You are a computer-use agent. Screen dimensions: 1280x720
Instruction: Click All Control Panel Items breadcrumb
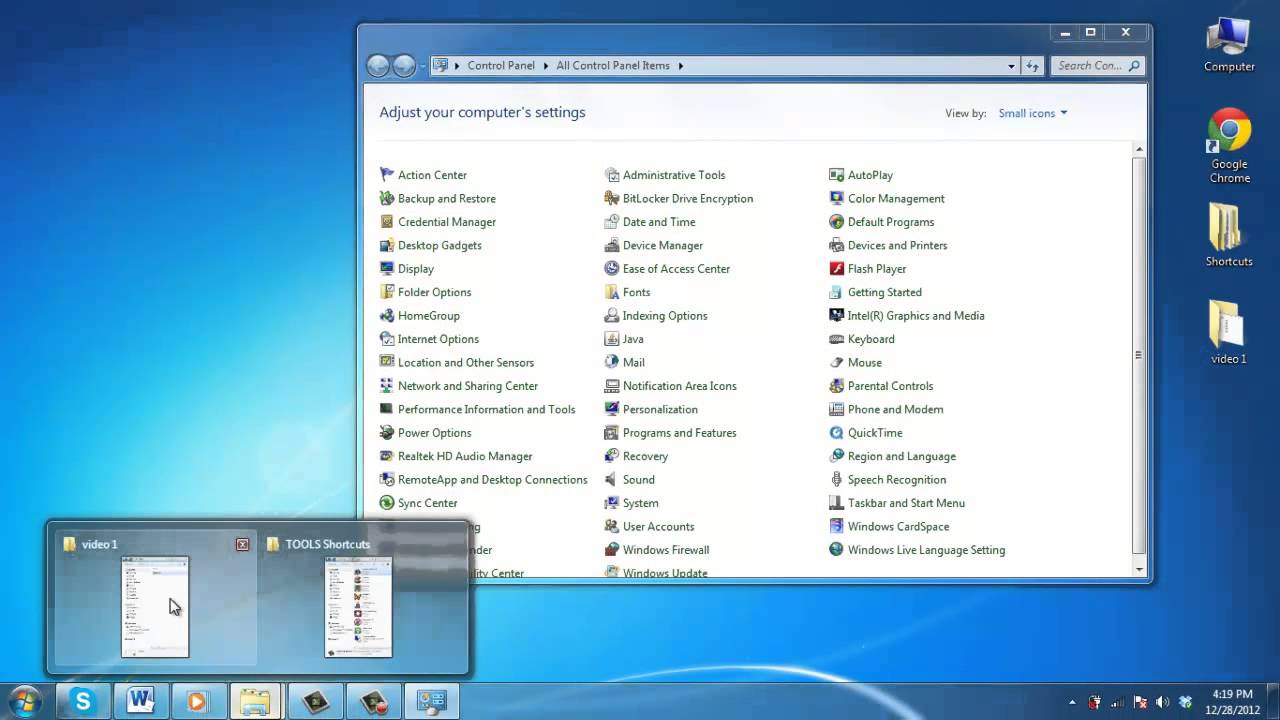click(613, 66)
